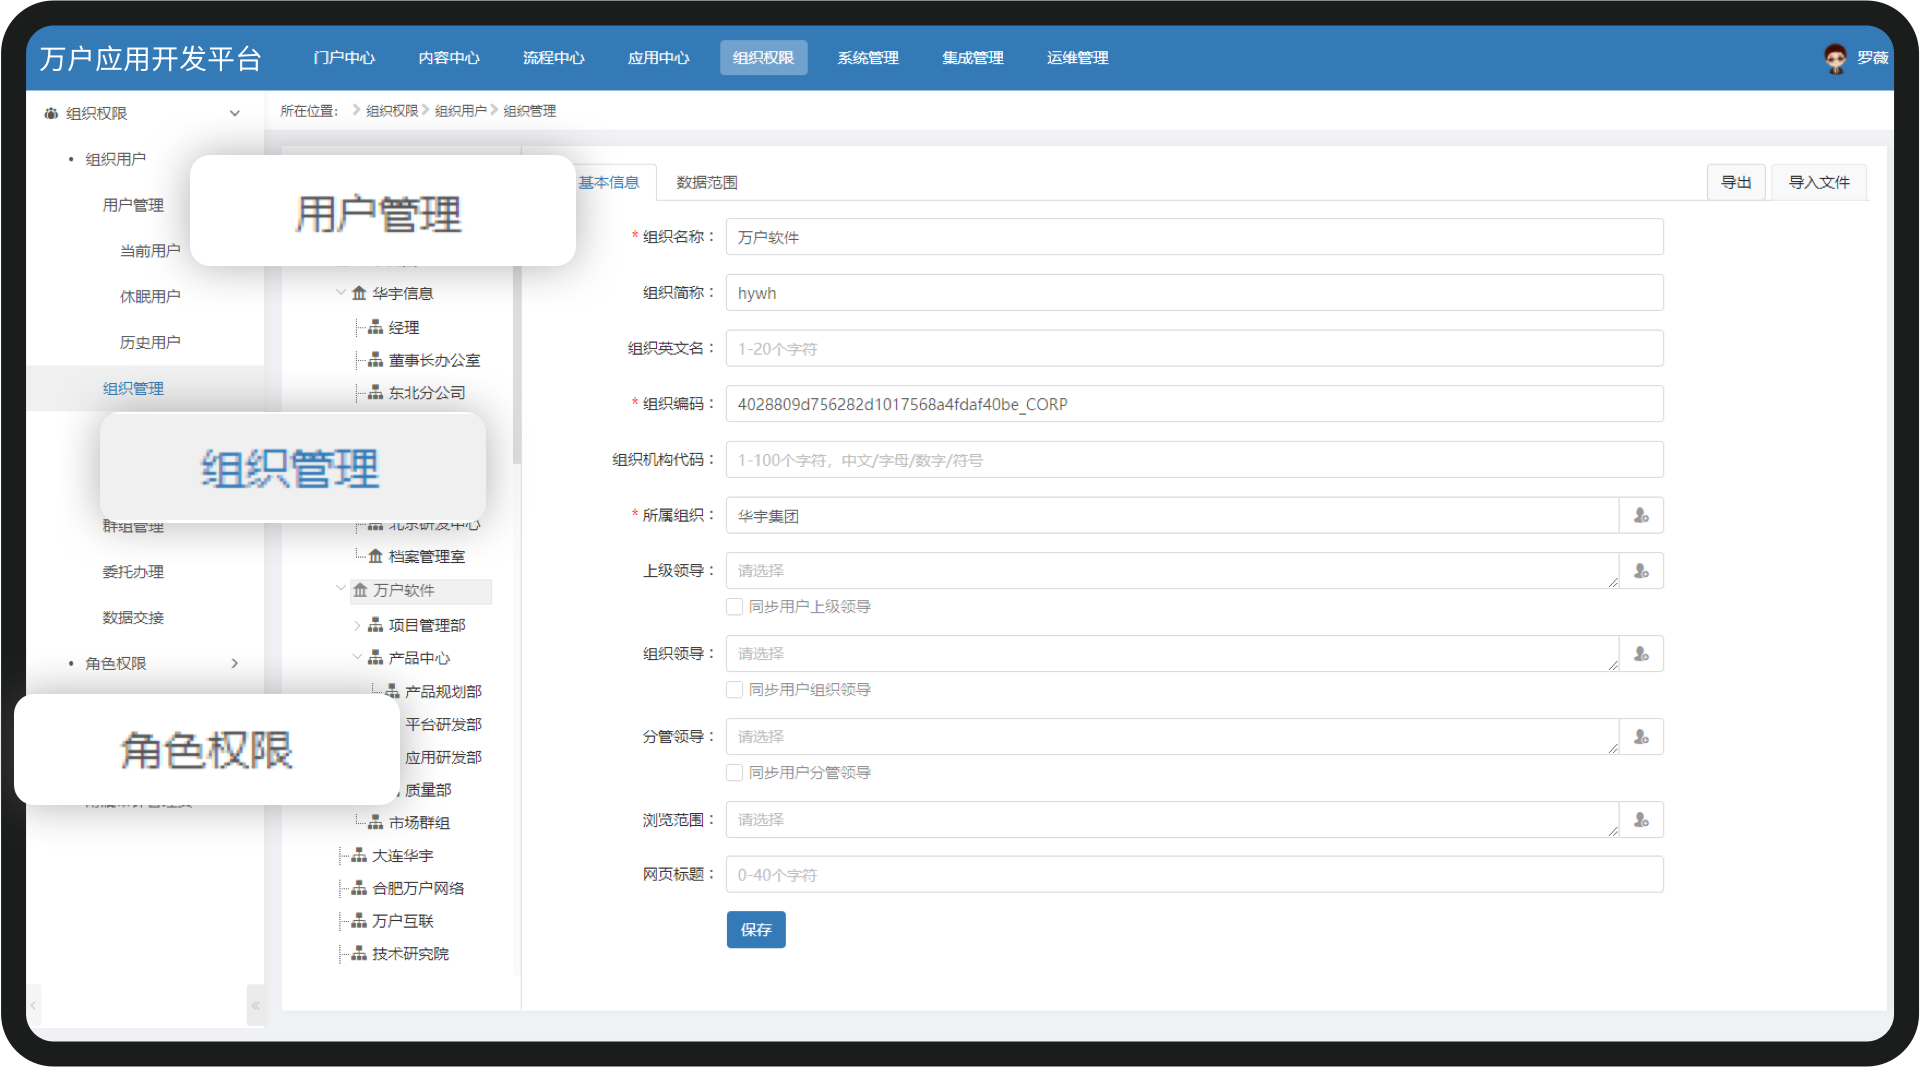Collapse the 组织权限 sidebar section
Viewport: 1920px width, 1067px height.
[x=235, y=113]
